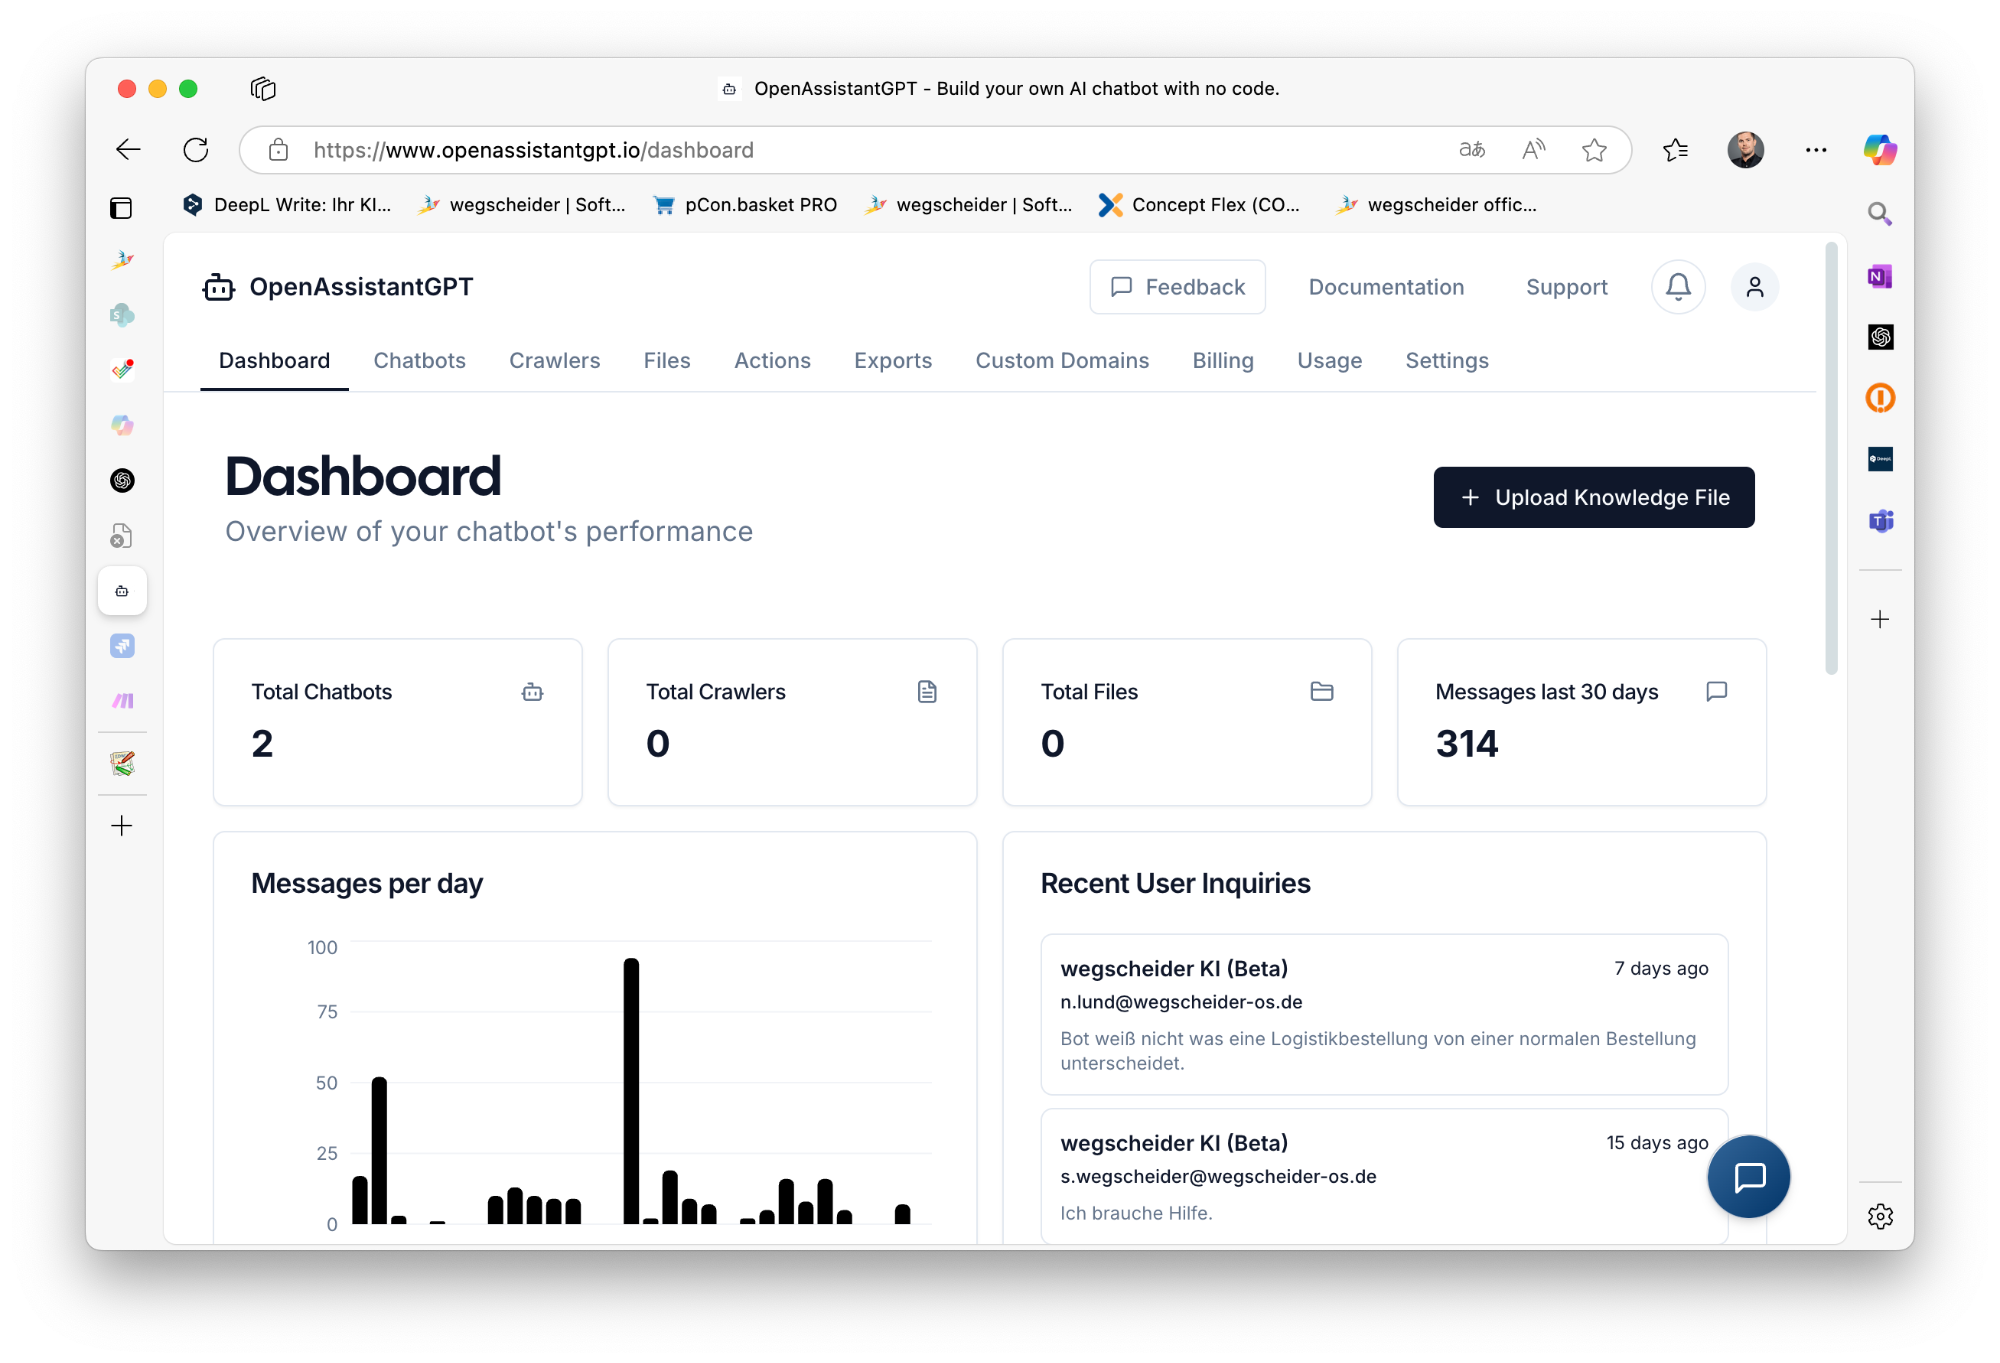The image size is (2000, 1363).
Task: Open DeepL Write bookmark
Action: [x=287, y=205]
